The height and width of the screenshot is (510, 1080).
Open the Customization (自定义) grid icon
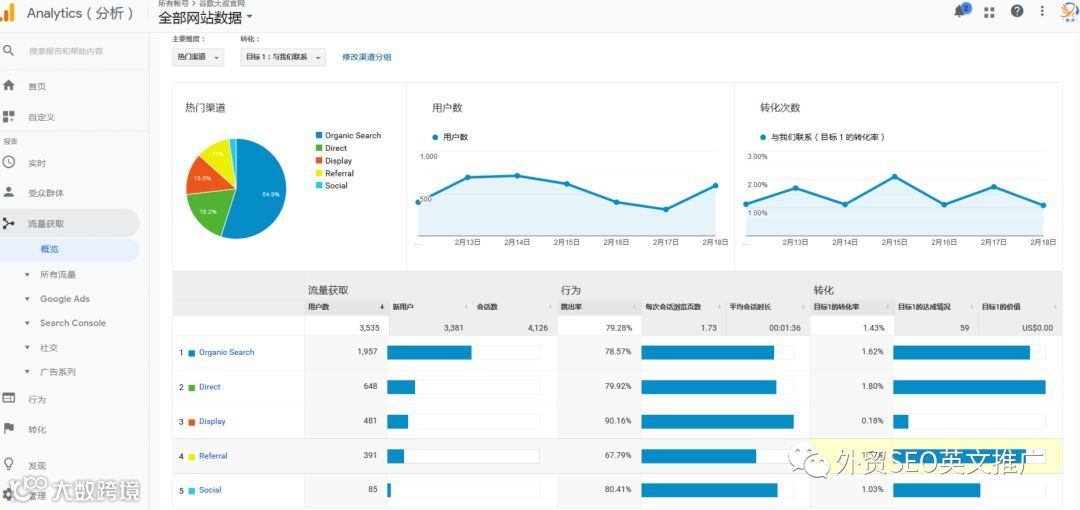coord(8,116)
